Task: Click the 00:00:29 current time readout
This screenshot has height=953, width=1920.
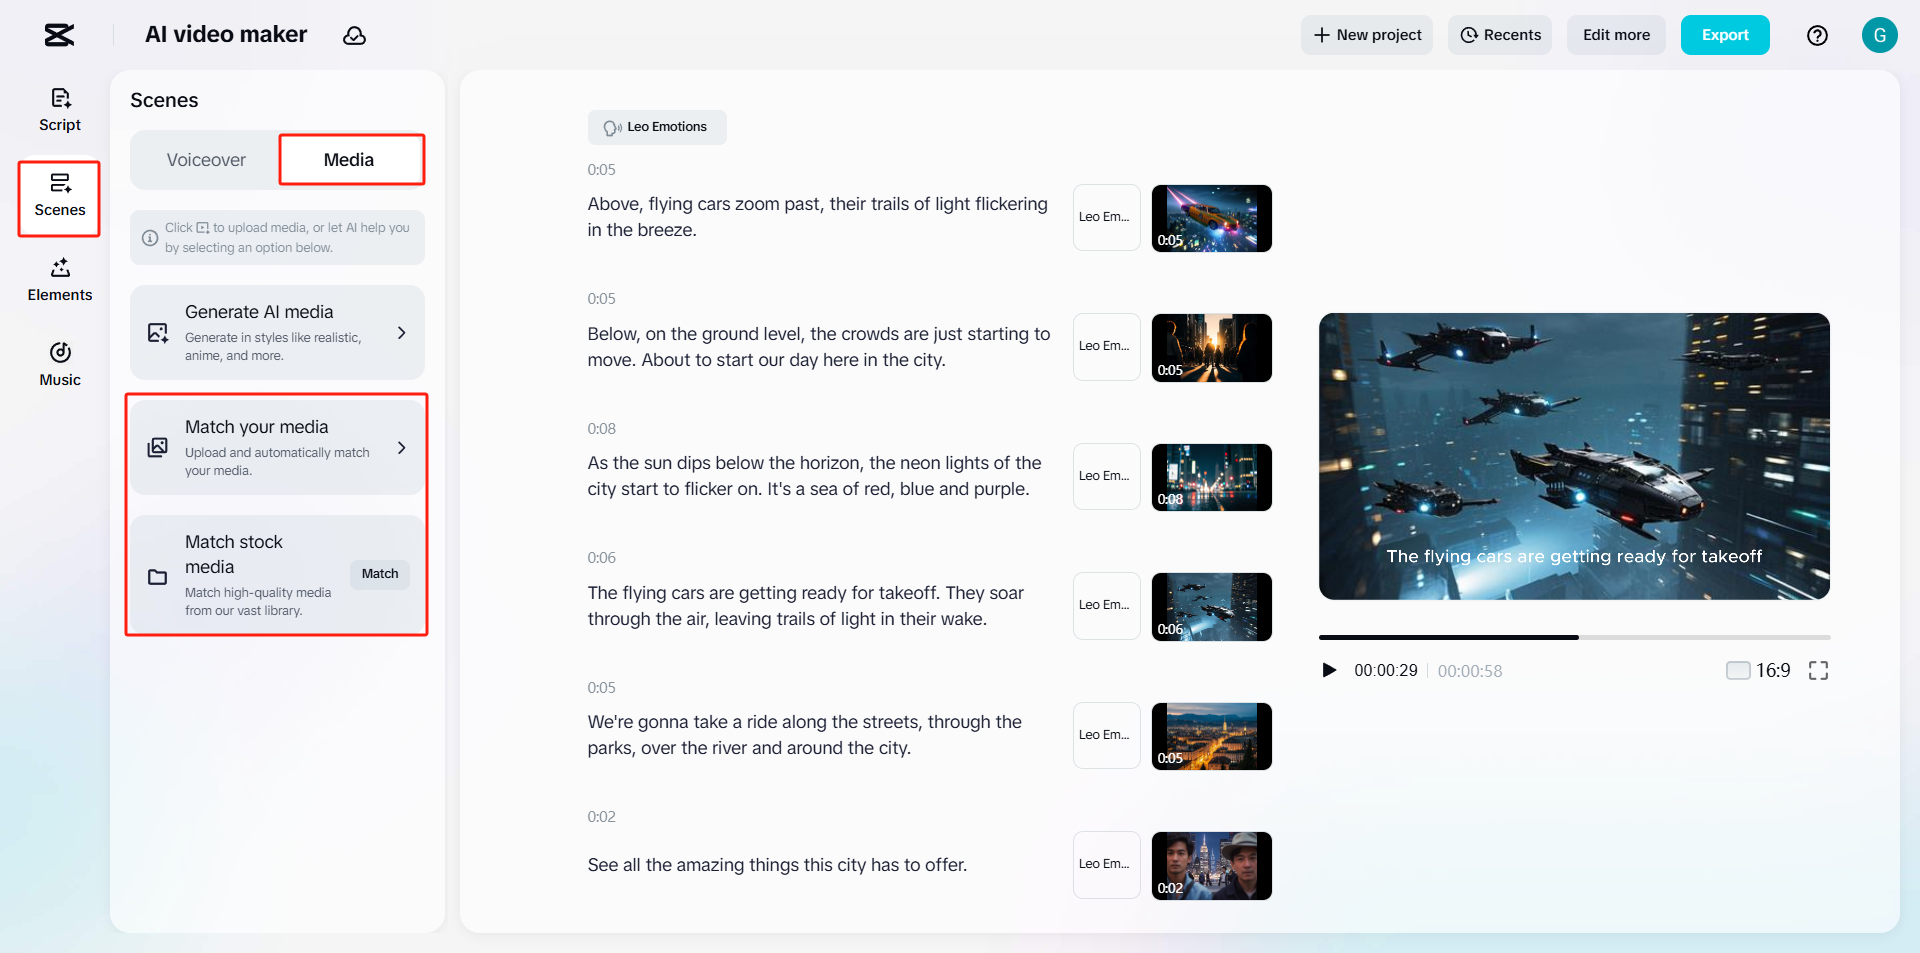Action: coord(1386,671)
